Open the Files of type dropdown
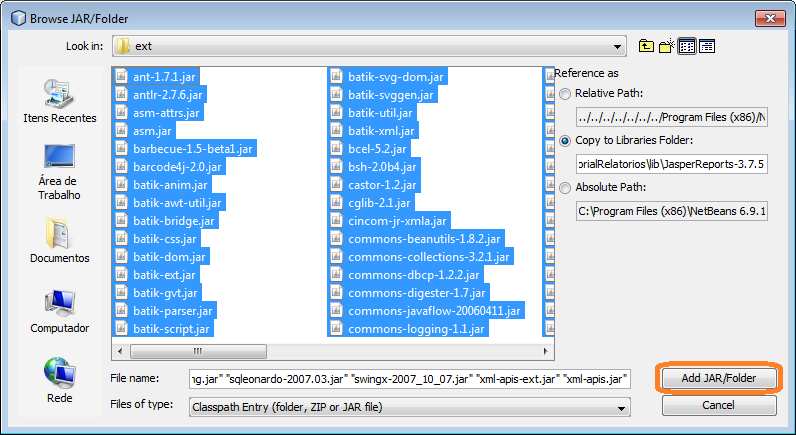Image resolution: width=796 pixels, height=435 pixels. coord(622,407)
